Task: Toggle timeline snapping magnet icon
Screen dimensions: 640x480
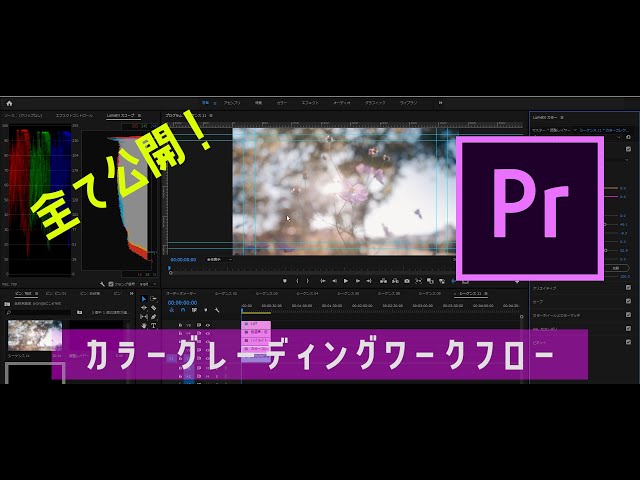Action: (183, 310)
